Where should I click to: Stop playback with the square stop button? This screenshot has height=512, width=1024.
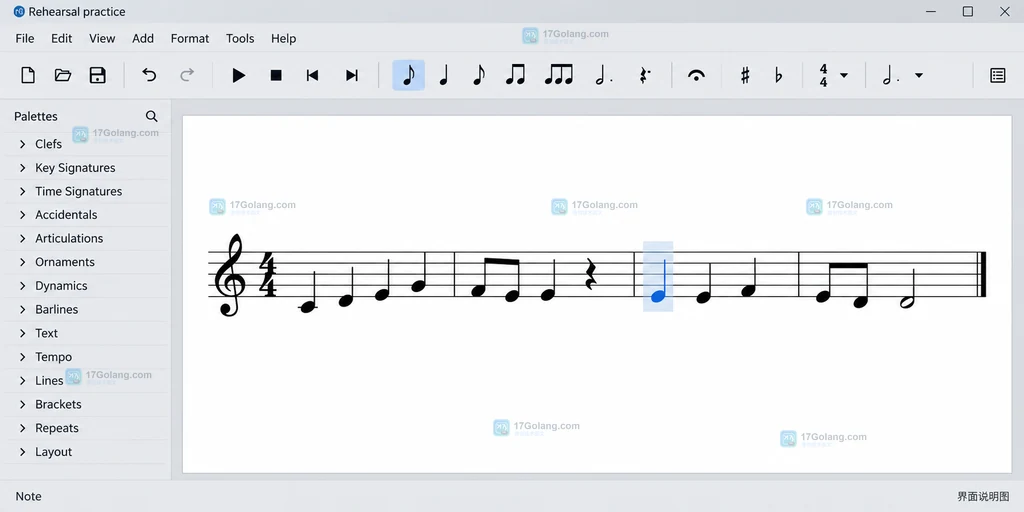pos(276,75)
